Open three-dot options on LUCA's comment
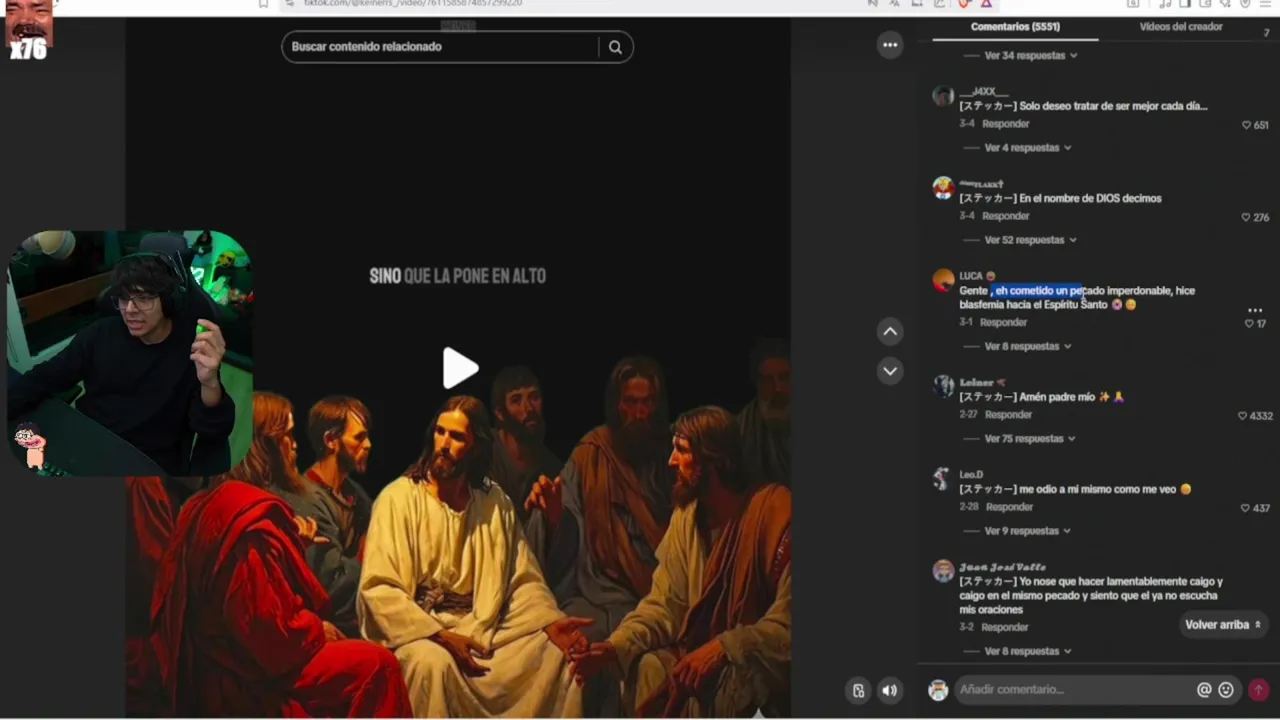 (x=1255, y=310)
